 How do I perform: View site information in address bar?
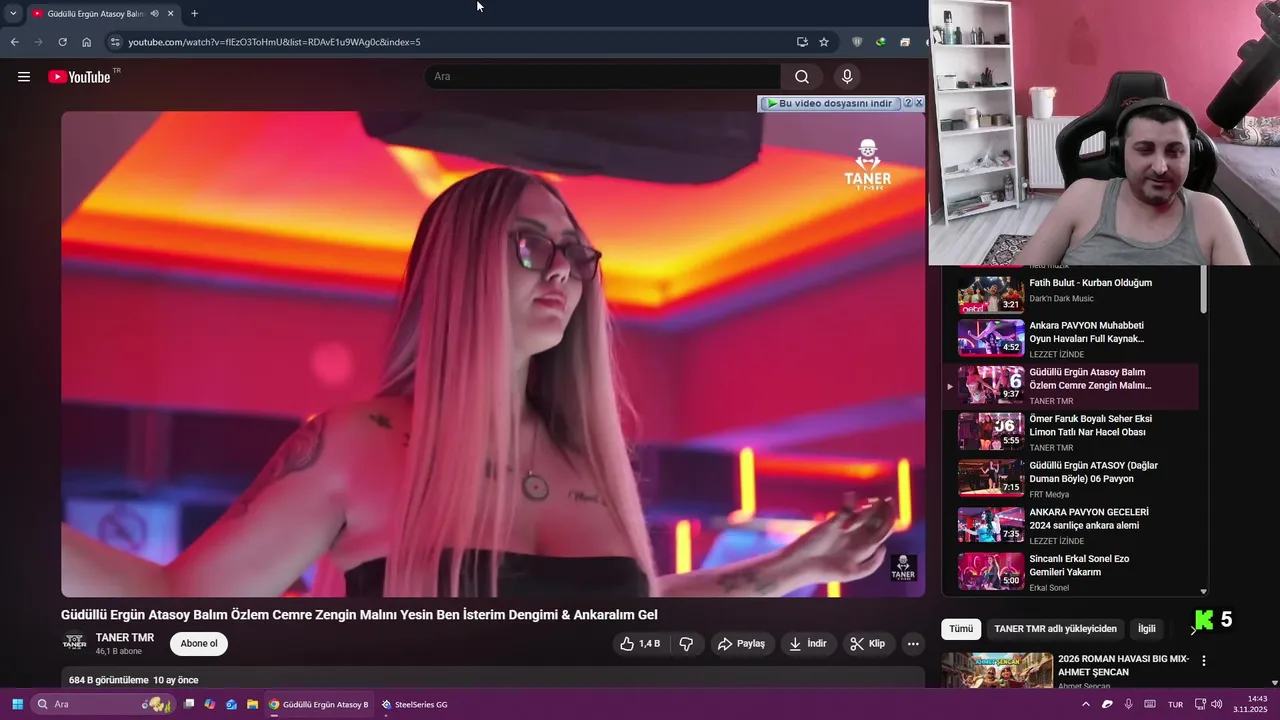pos(115,42)
